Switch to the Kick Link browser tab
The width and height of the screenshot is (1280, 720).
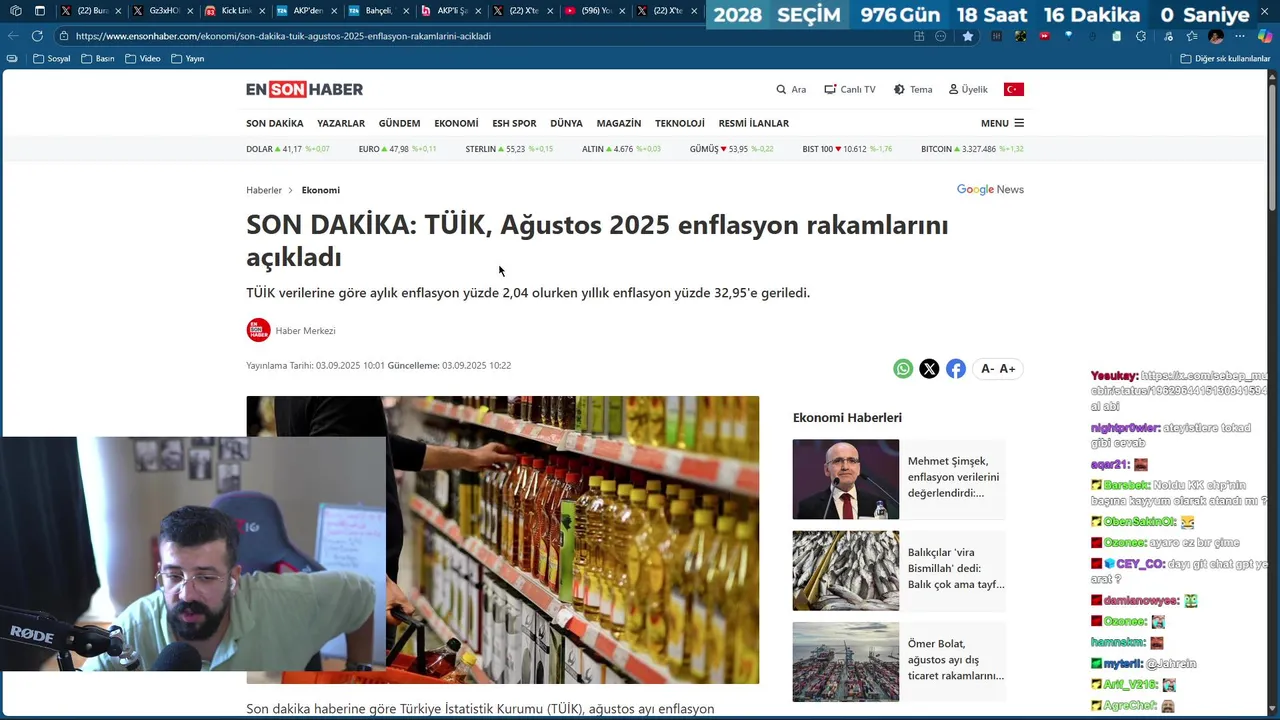(235, 11)
